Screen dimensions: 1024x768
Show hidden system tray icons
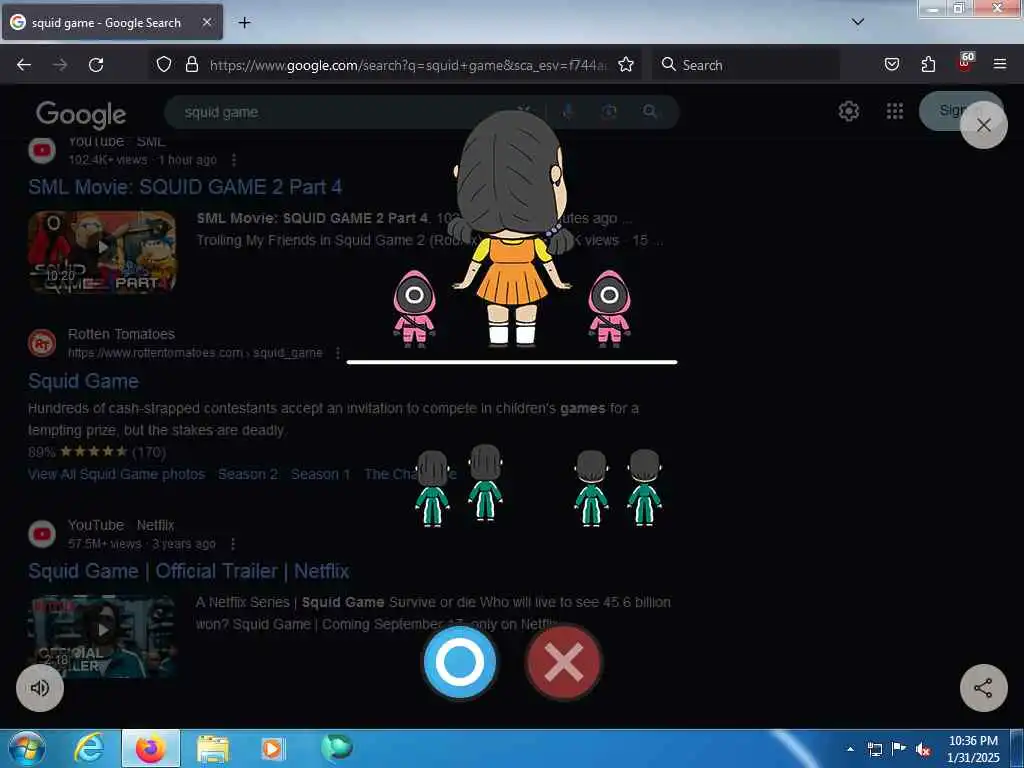click(850, 749)
